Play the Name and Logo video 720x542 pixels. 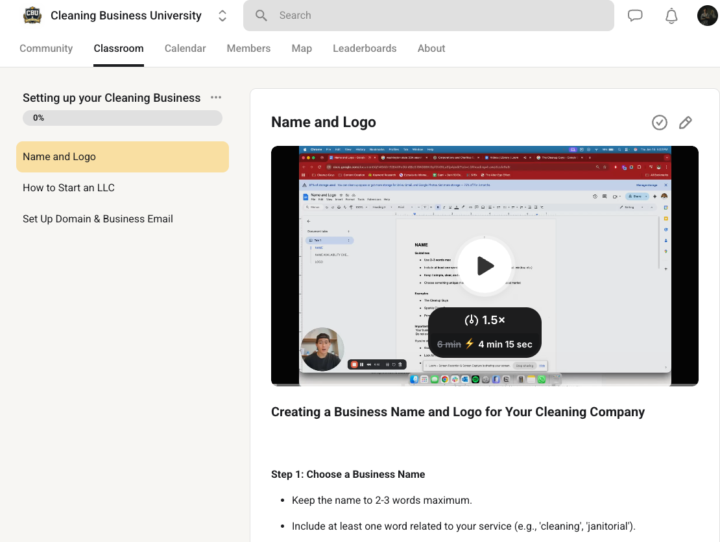(485, 266)
